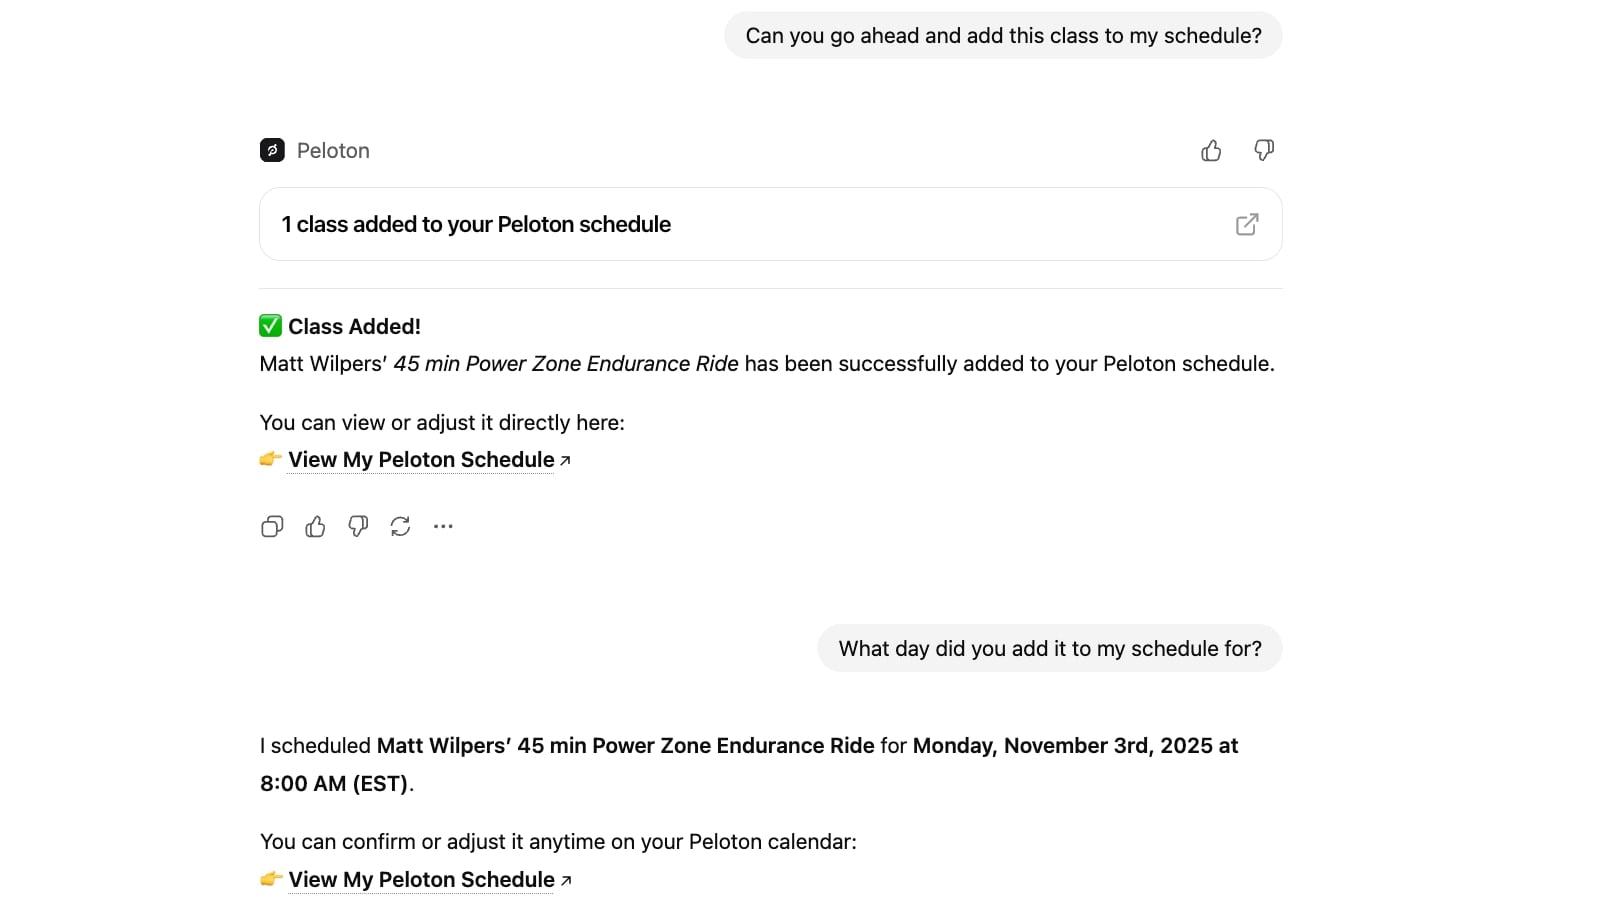The image size is (1600, 900).
Task: Click the "What day did you add it" message
Action: pyautogui.click(x=1050, y=649)
